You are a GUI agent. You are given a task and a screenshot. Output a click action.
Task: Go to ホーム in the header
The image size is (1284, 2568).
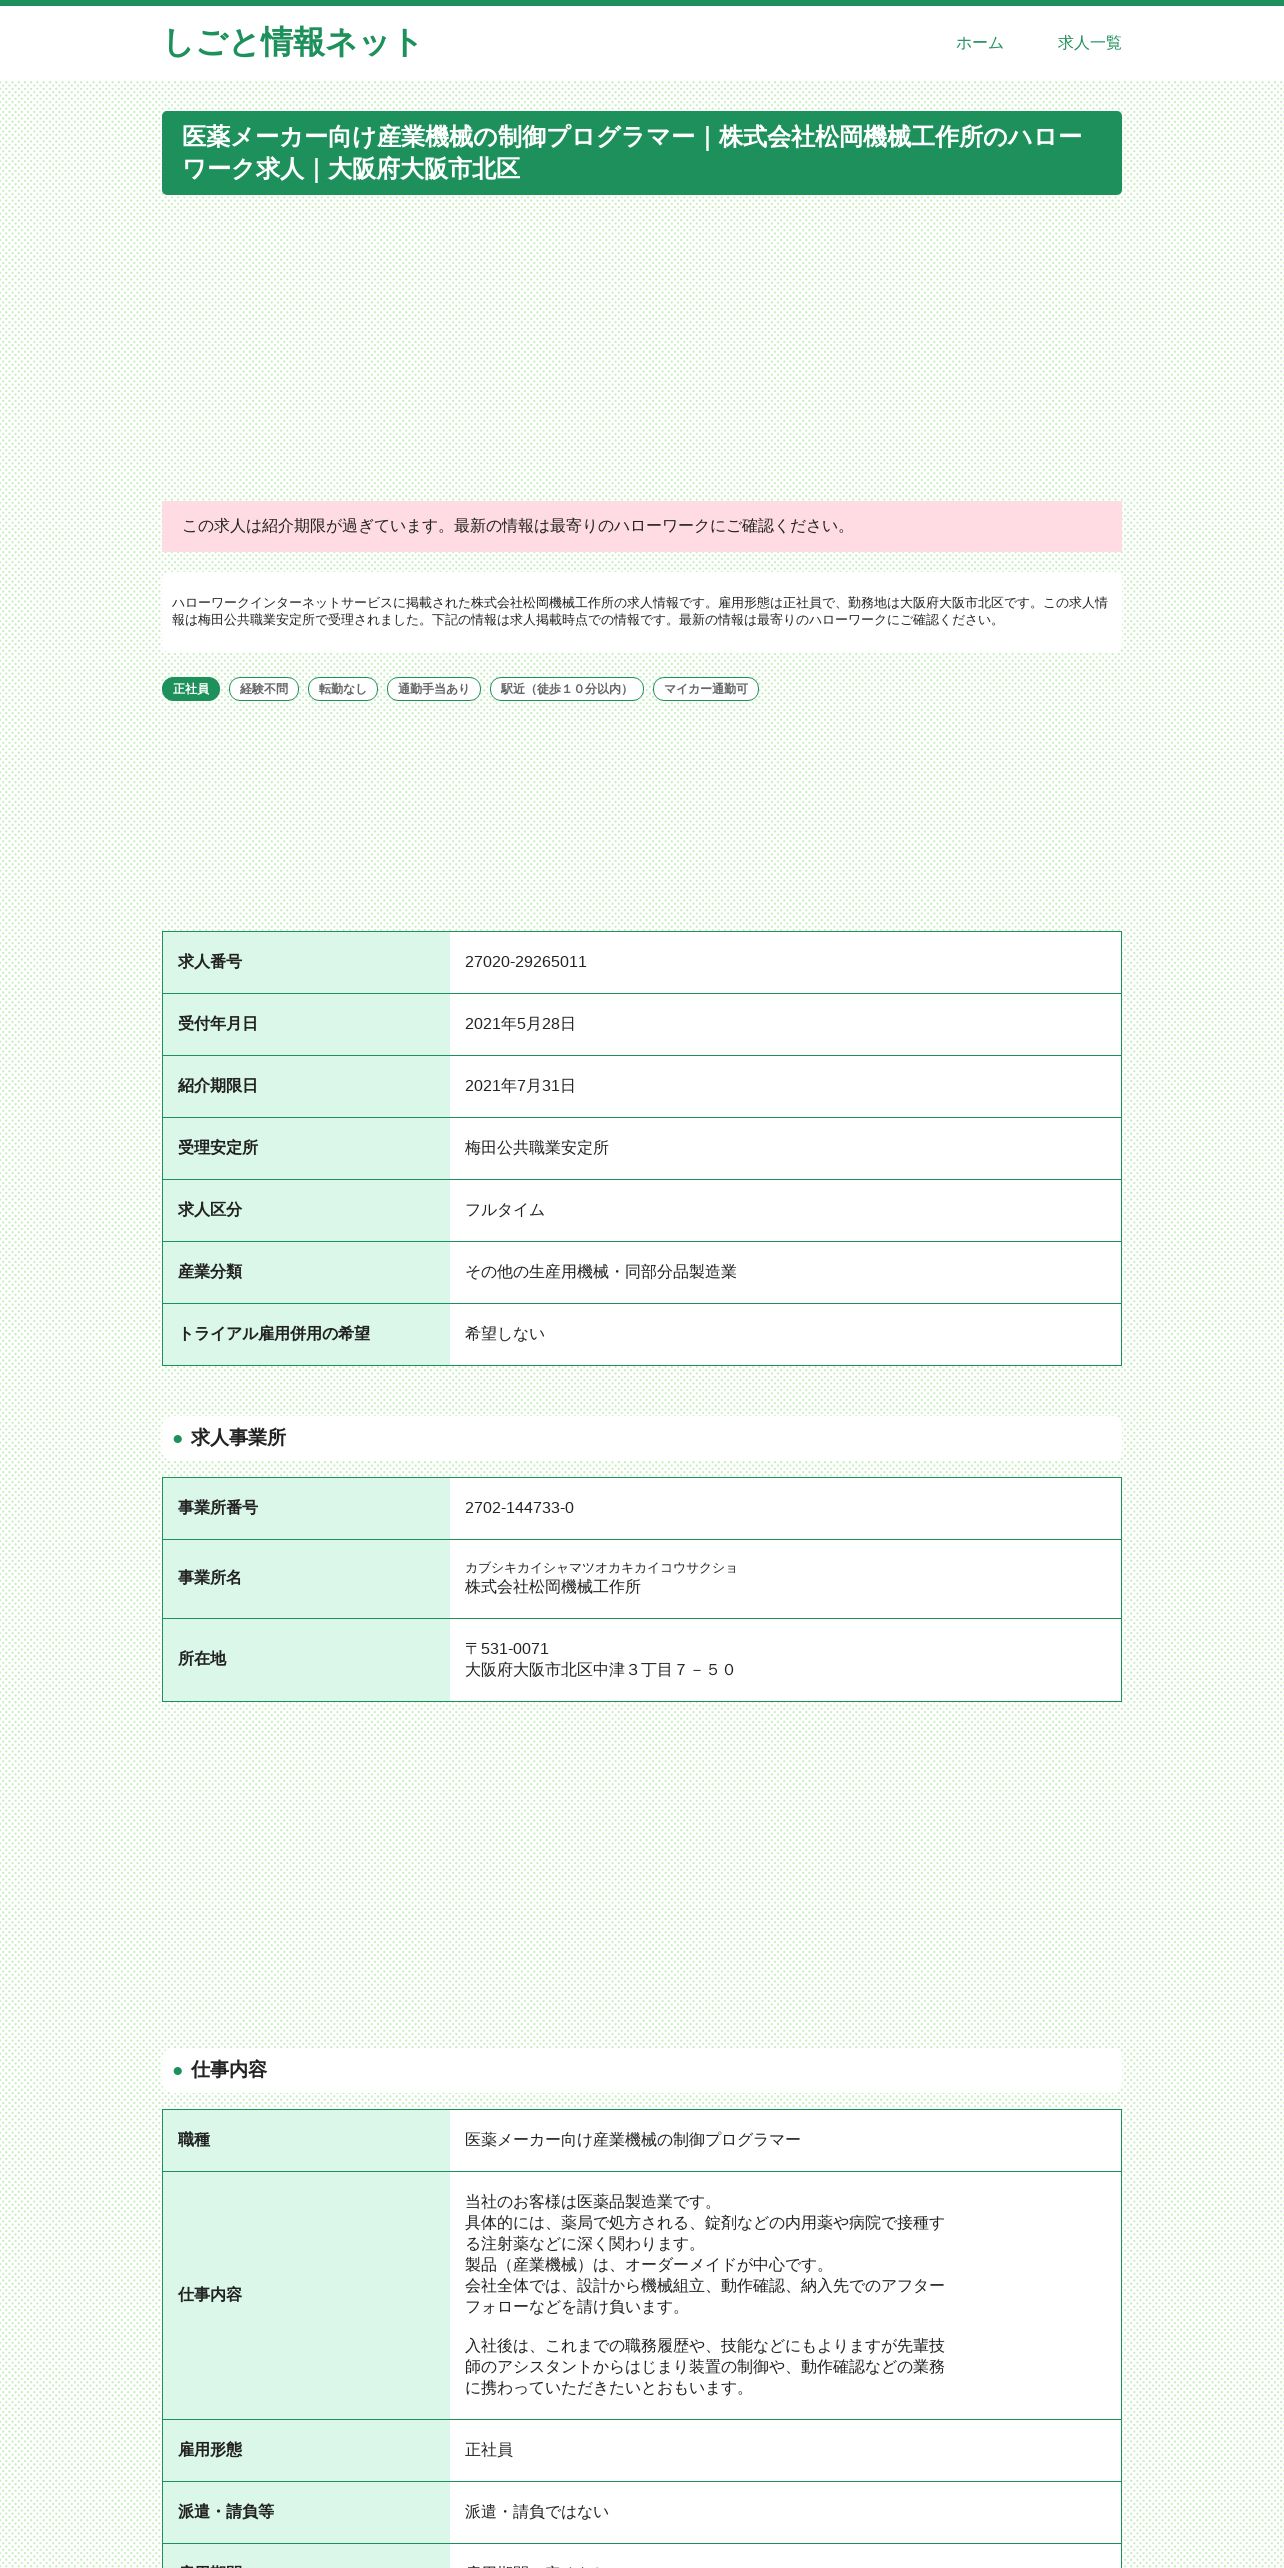(x=979, y=43)
